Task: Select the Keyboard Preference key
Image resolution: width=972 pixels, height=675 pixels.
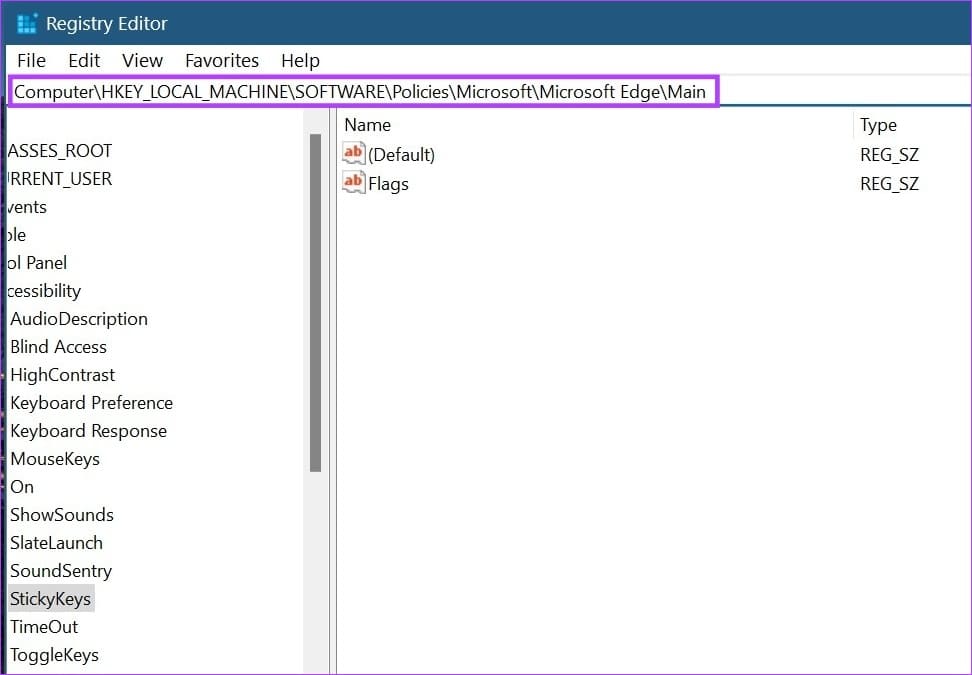Action: pos(91,403)
